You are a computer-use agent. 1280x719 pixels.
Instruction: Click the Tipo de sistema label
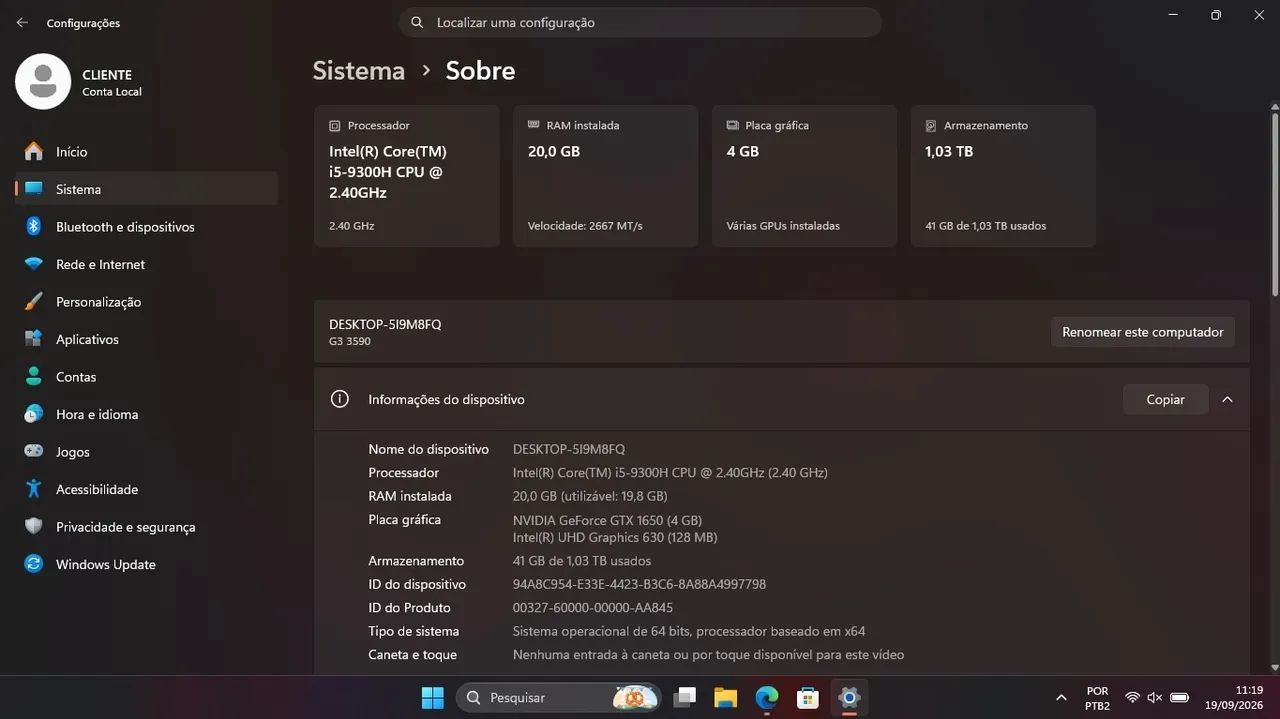point(413,631)
